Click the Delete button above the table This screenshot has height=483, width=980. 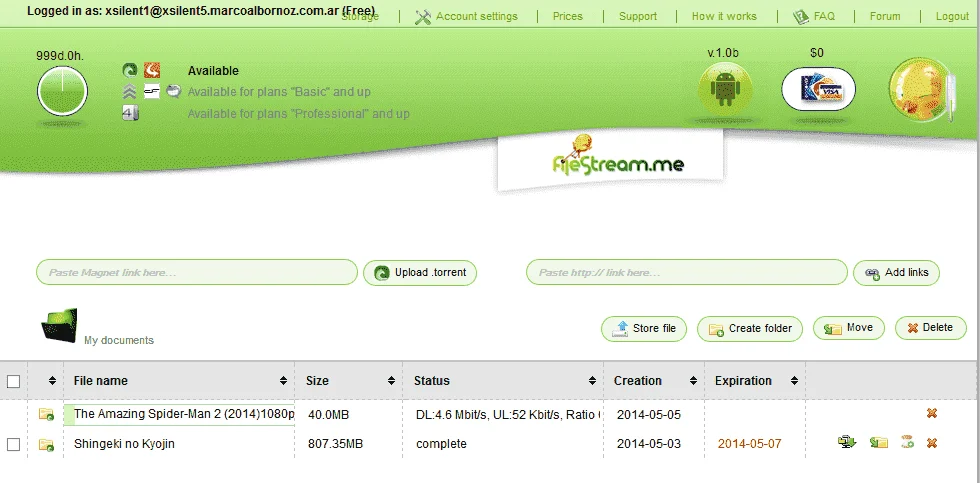coord(931,328)
